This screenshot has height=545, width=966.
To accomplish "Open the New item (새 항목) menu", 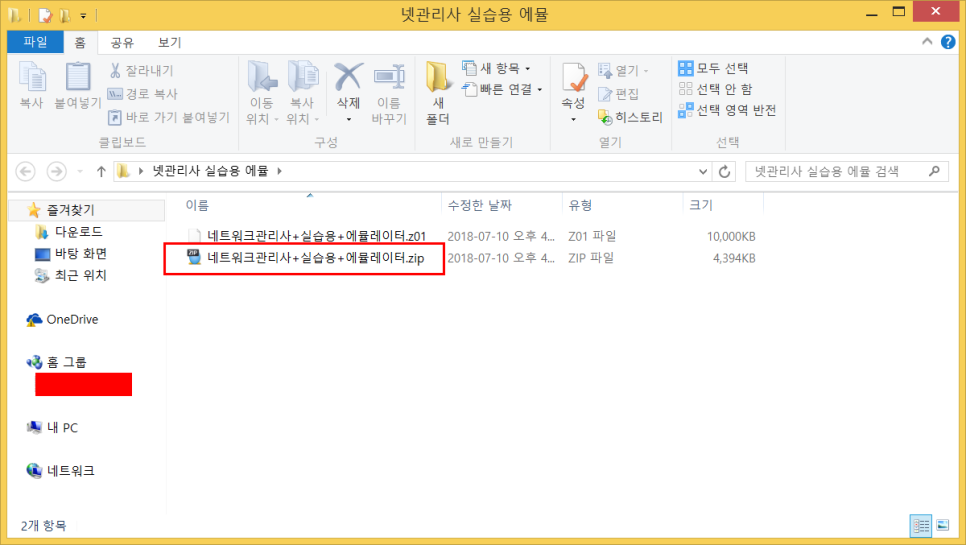I will 496,68.
